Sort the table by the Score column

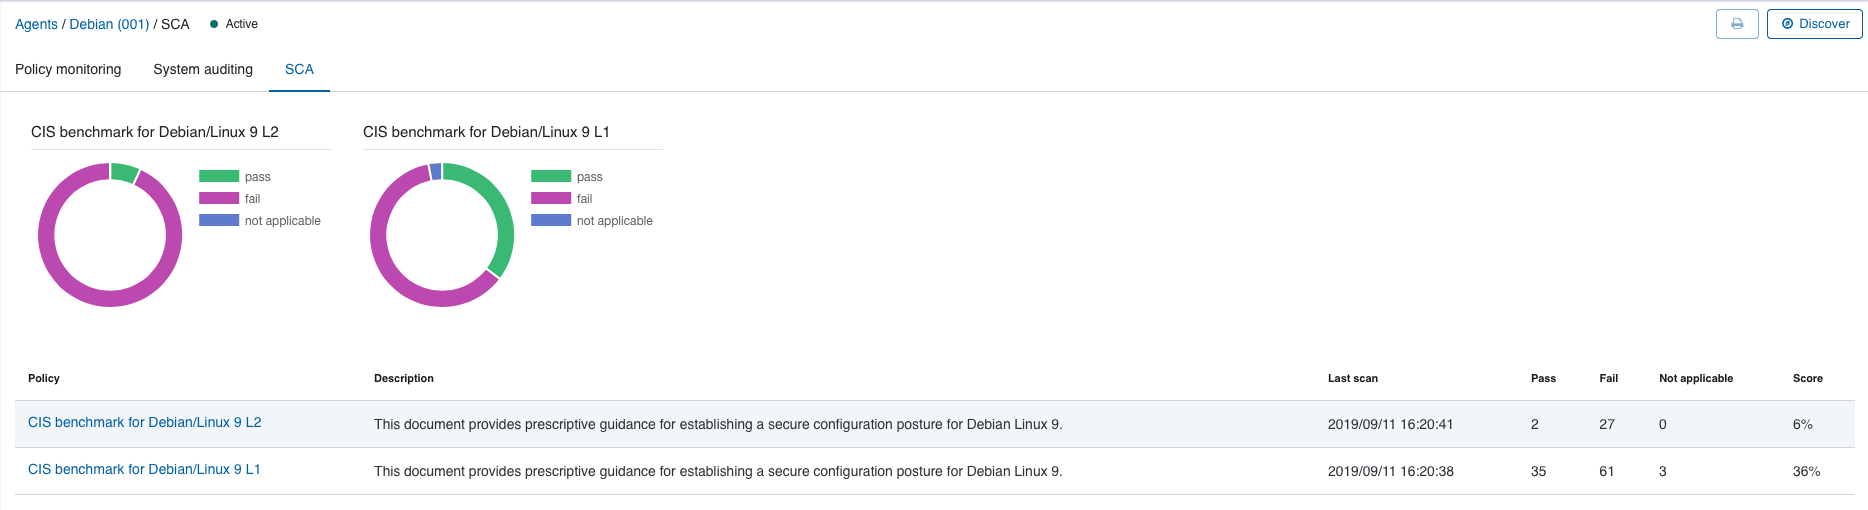pyautogui.click(x=1808, y=378)
